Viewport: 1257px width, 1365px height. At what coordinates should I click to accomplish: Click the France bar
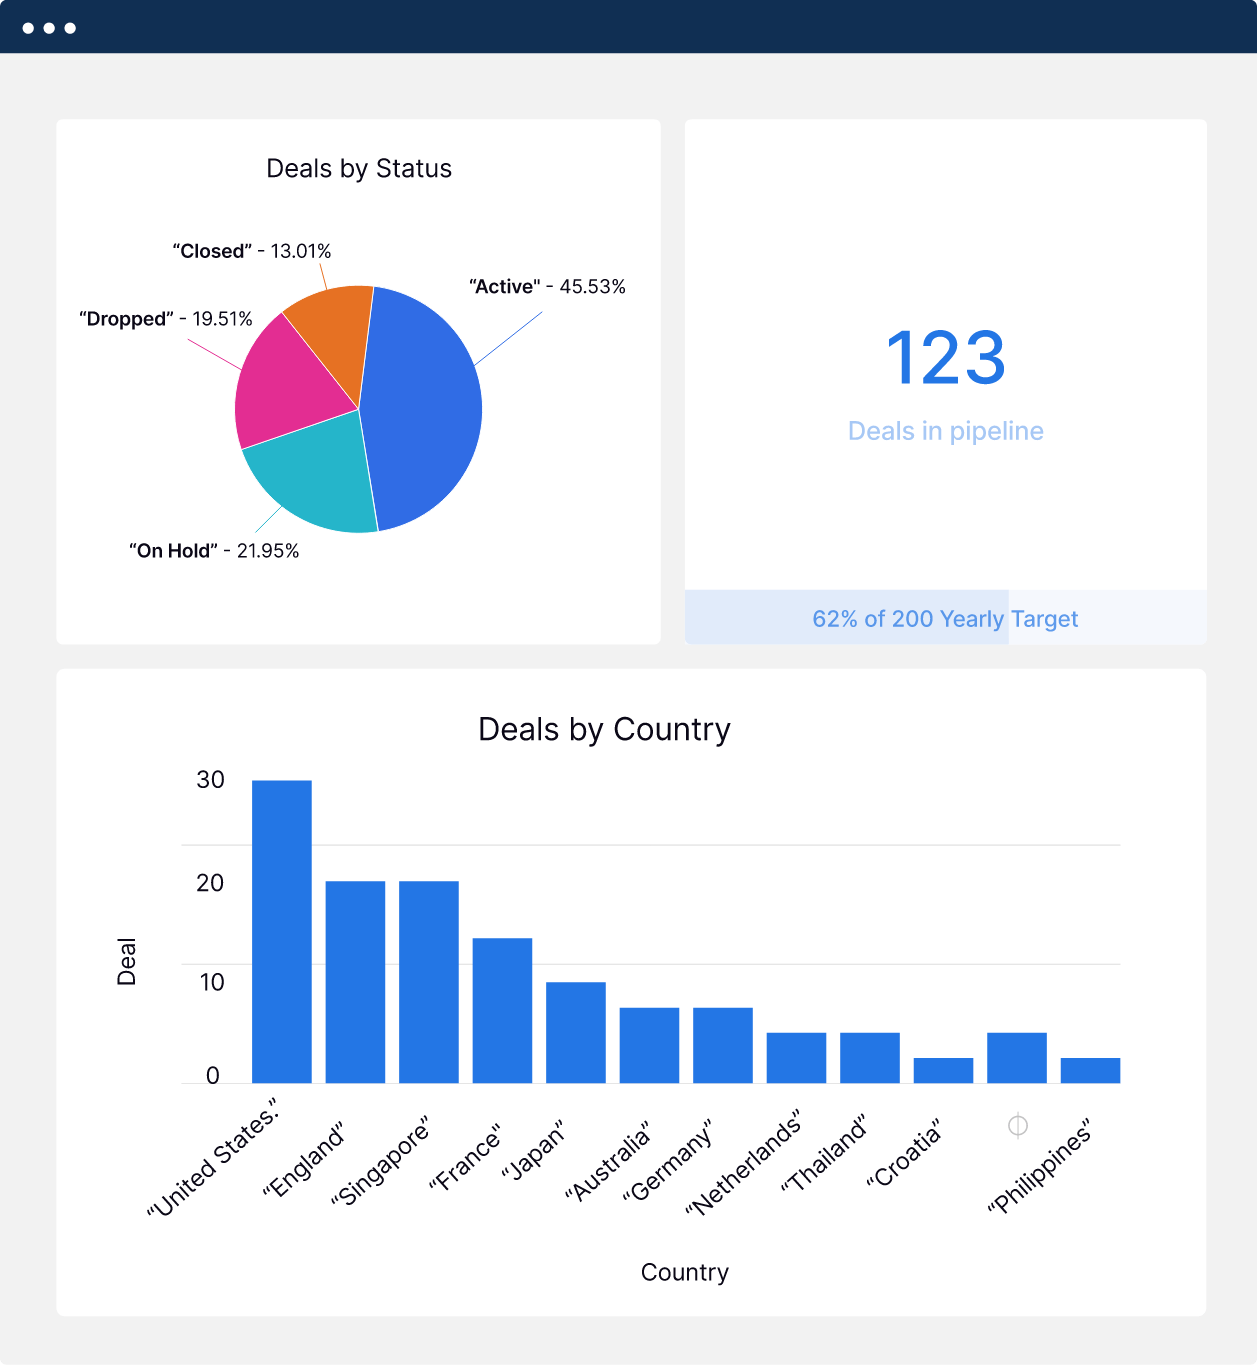coord(502,1010)
